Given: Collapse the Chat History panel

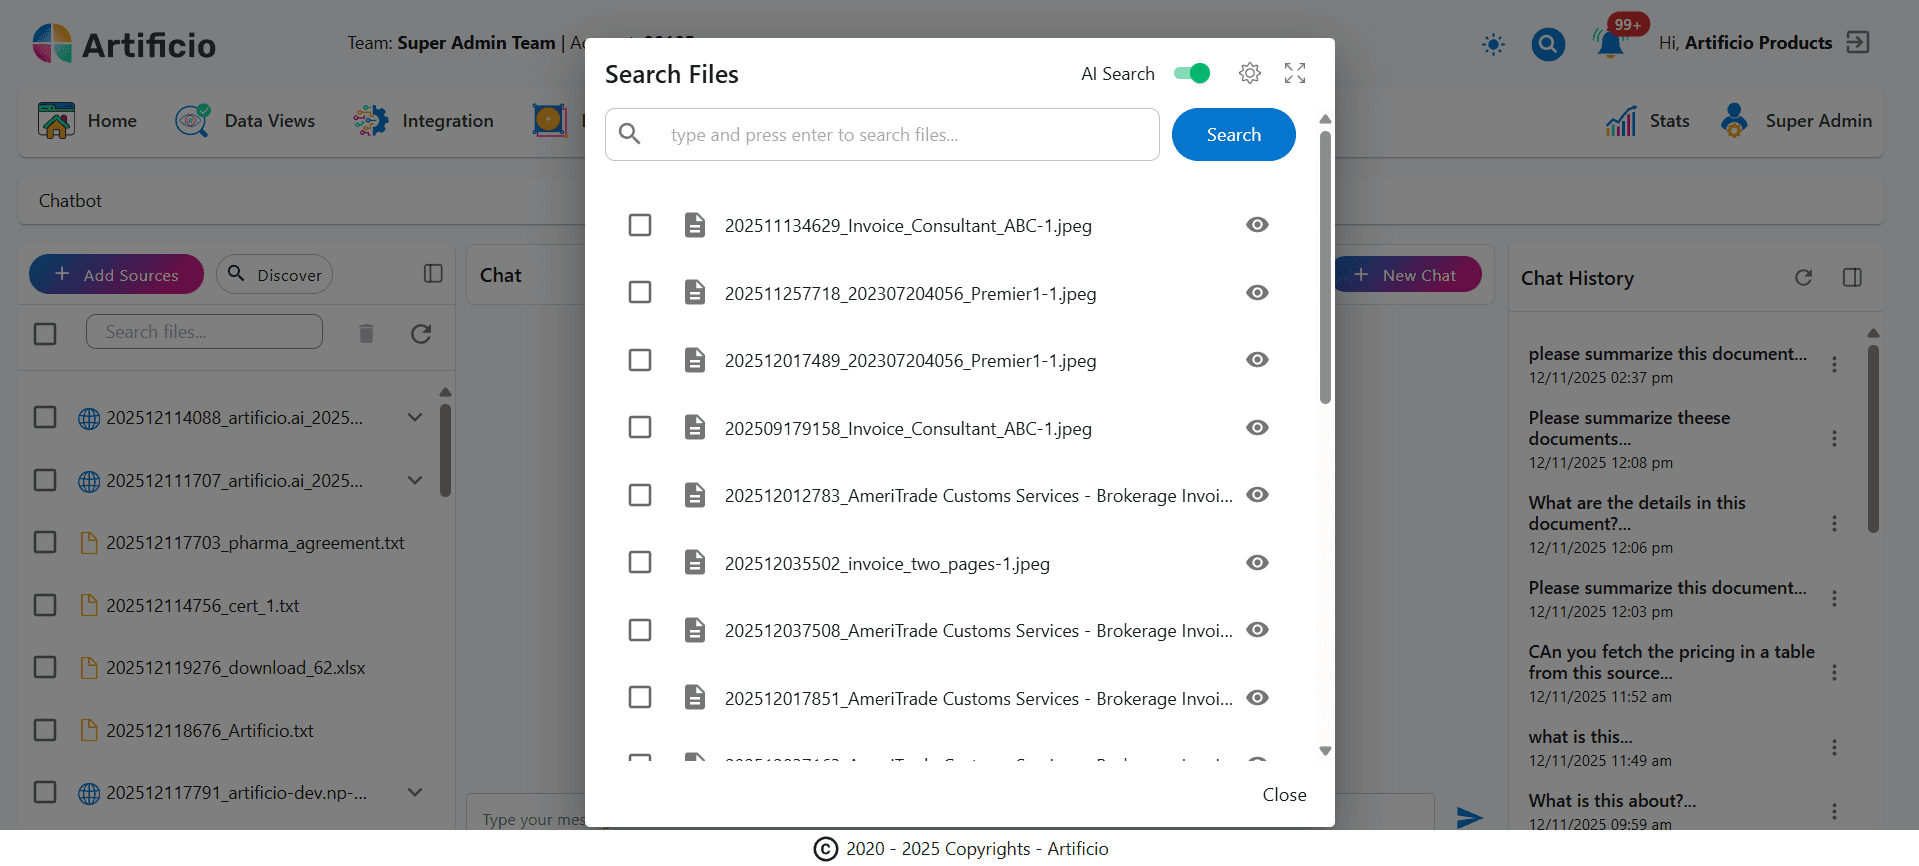Looking at the screenshot, I should (x=1852, y=277).
